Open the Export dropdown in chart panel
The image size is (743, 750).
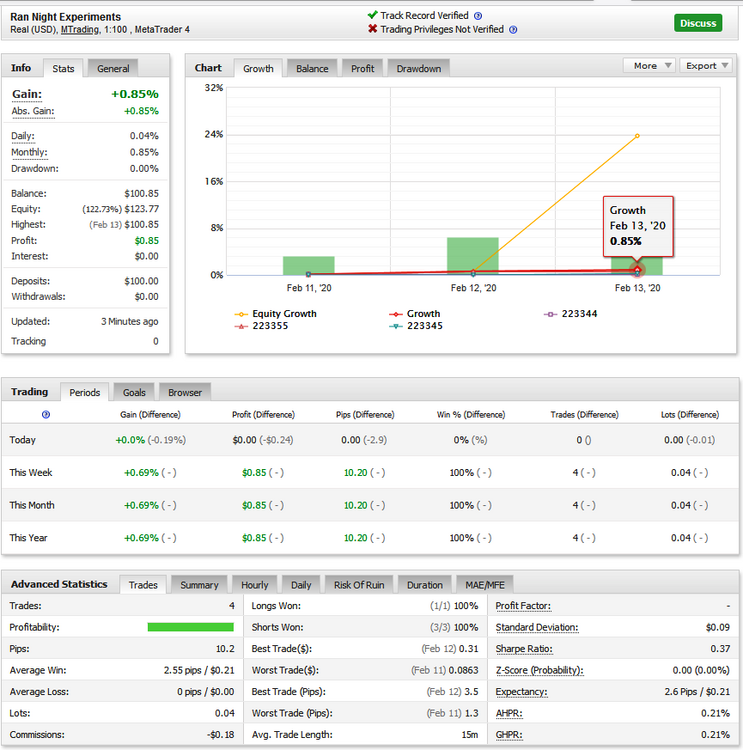click(x=708, y=66)
